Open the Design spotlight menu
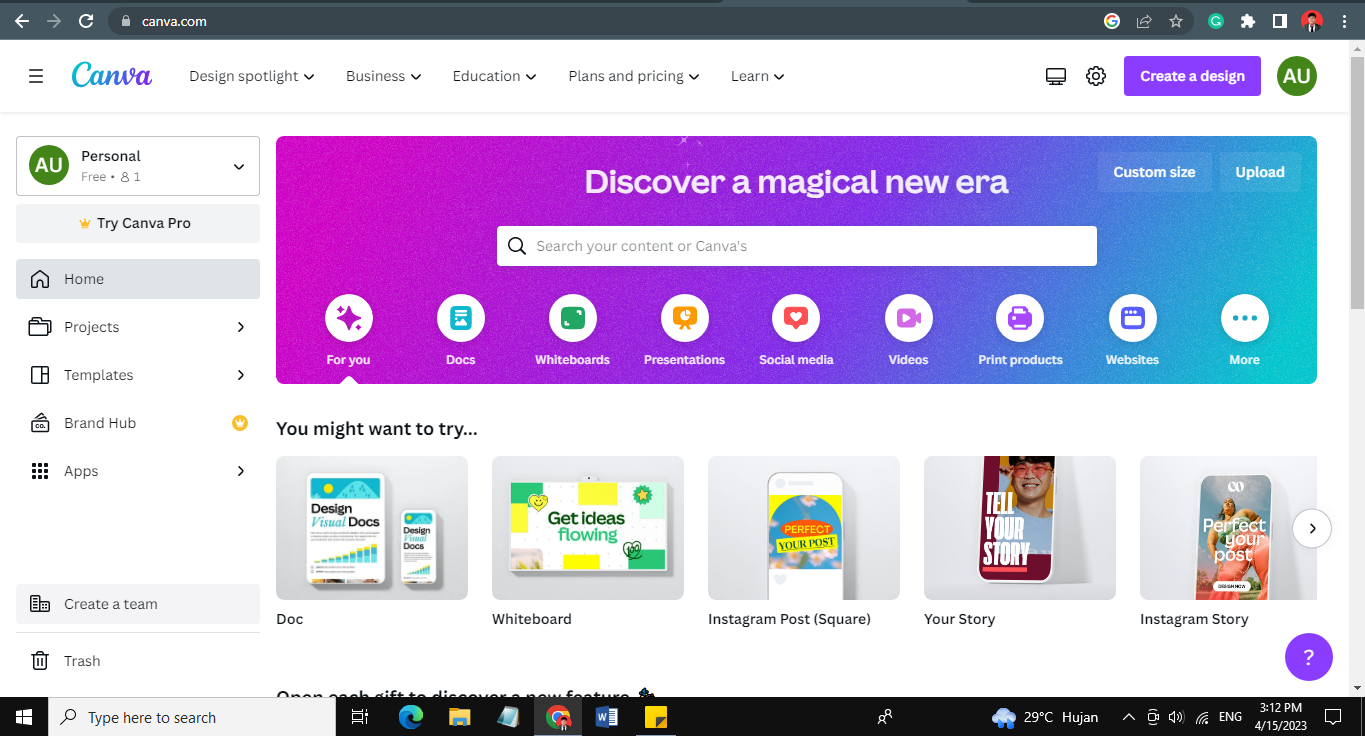1365x736 pixels. 251,75
